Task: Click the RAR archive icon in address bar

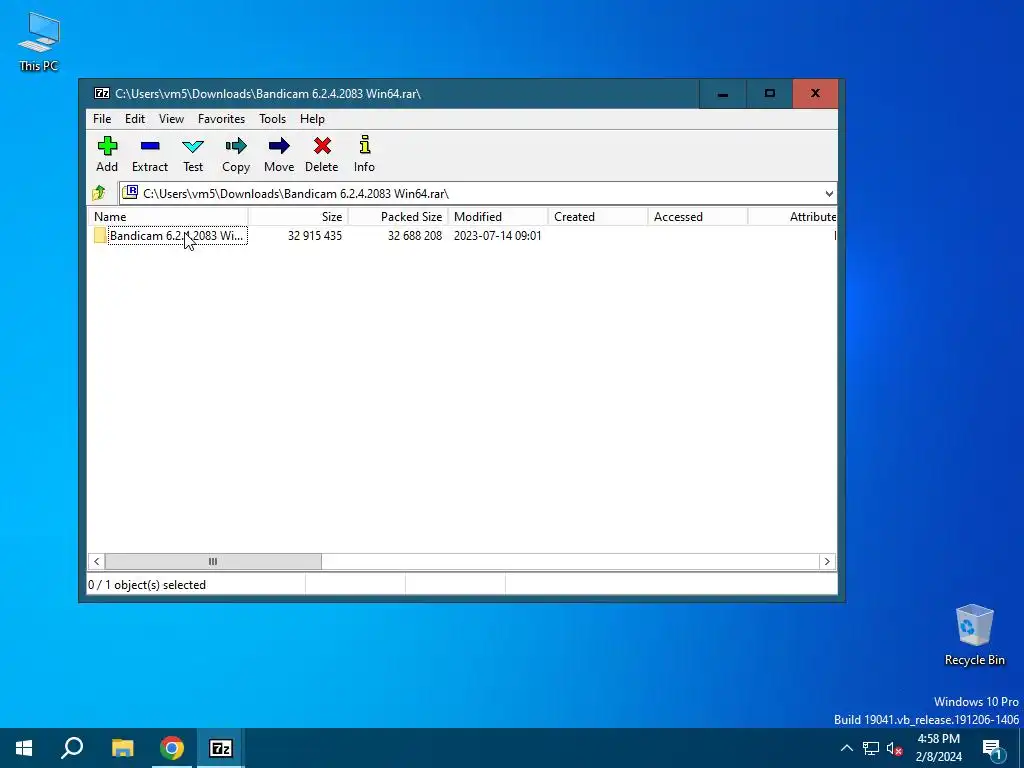Action: pyautogui.click(x=131, y=193)
